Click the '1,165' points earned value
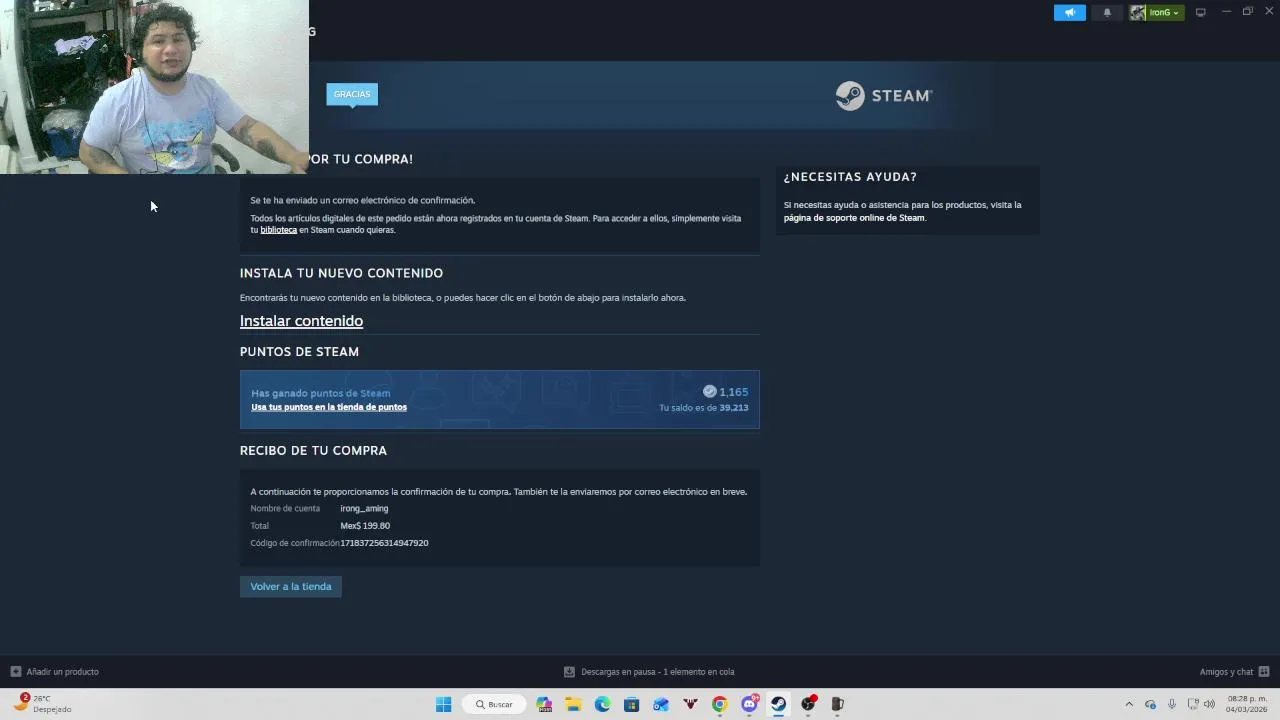The height and width of the screenshot is (720, 1280). [734, 392]
